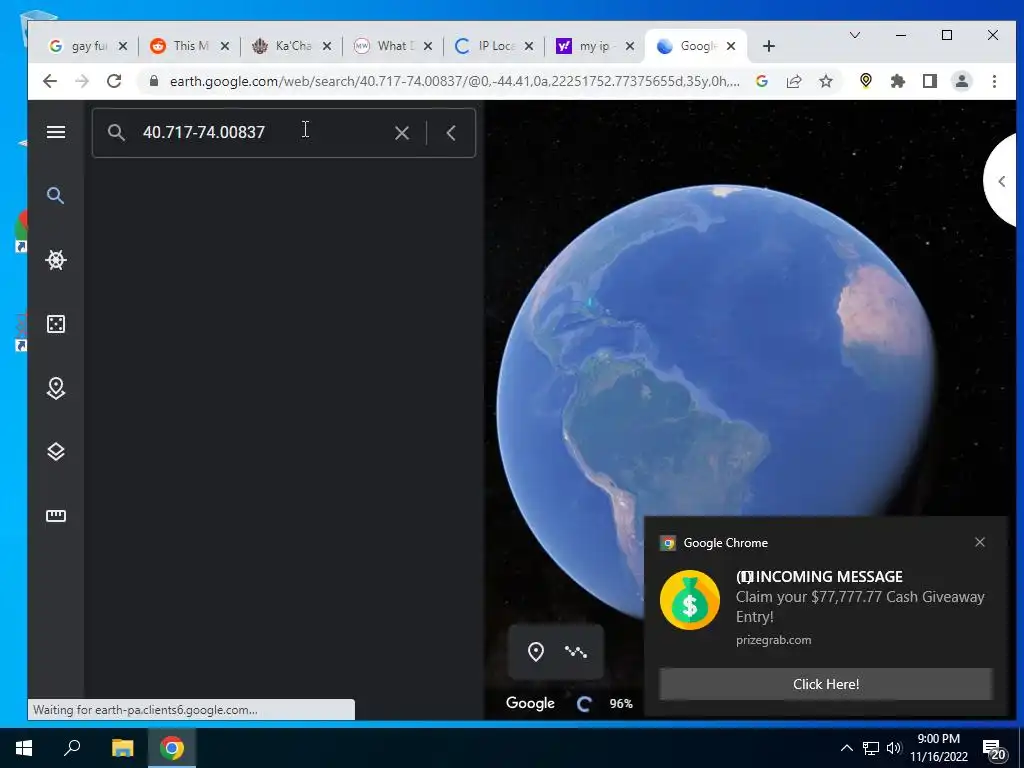The height and width of the screenshot is (768, 1024).
Task: Open notification center with 20 badge
Action: 994,750
